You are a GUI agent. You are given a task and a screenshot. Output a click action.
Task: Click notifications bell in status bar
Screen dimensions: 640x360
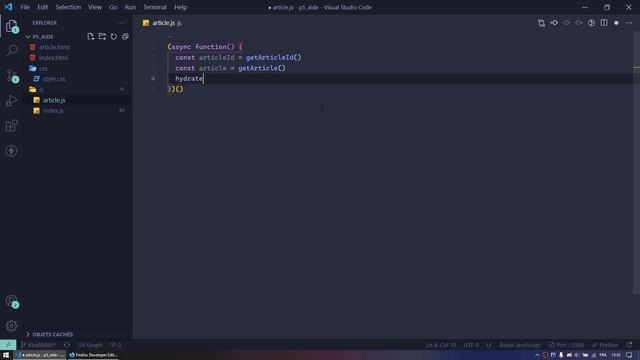coord(629,345)
